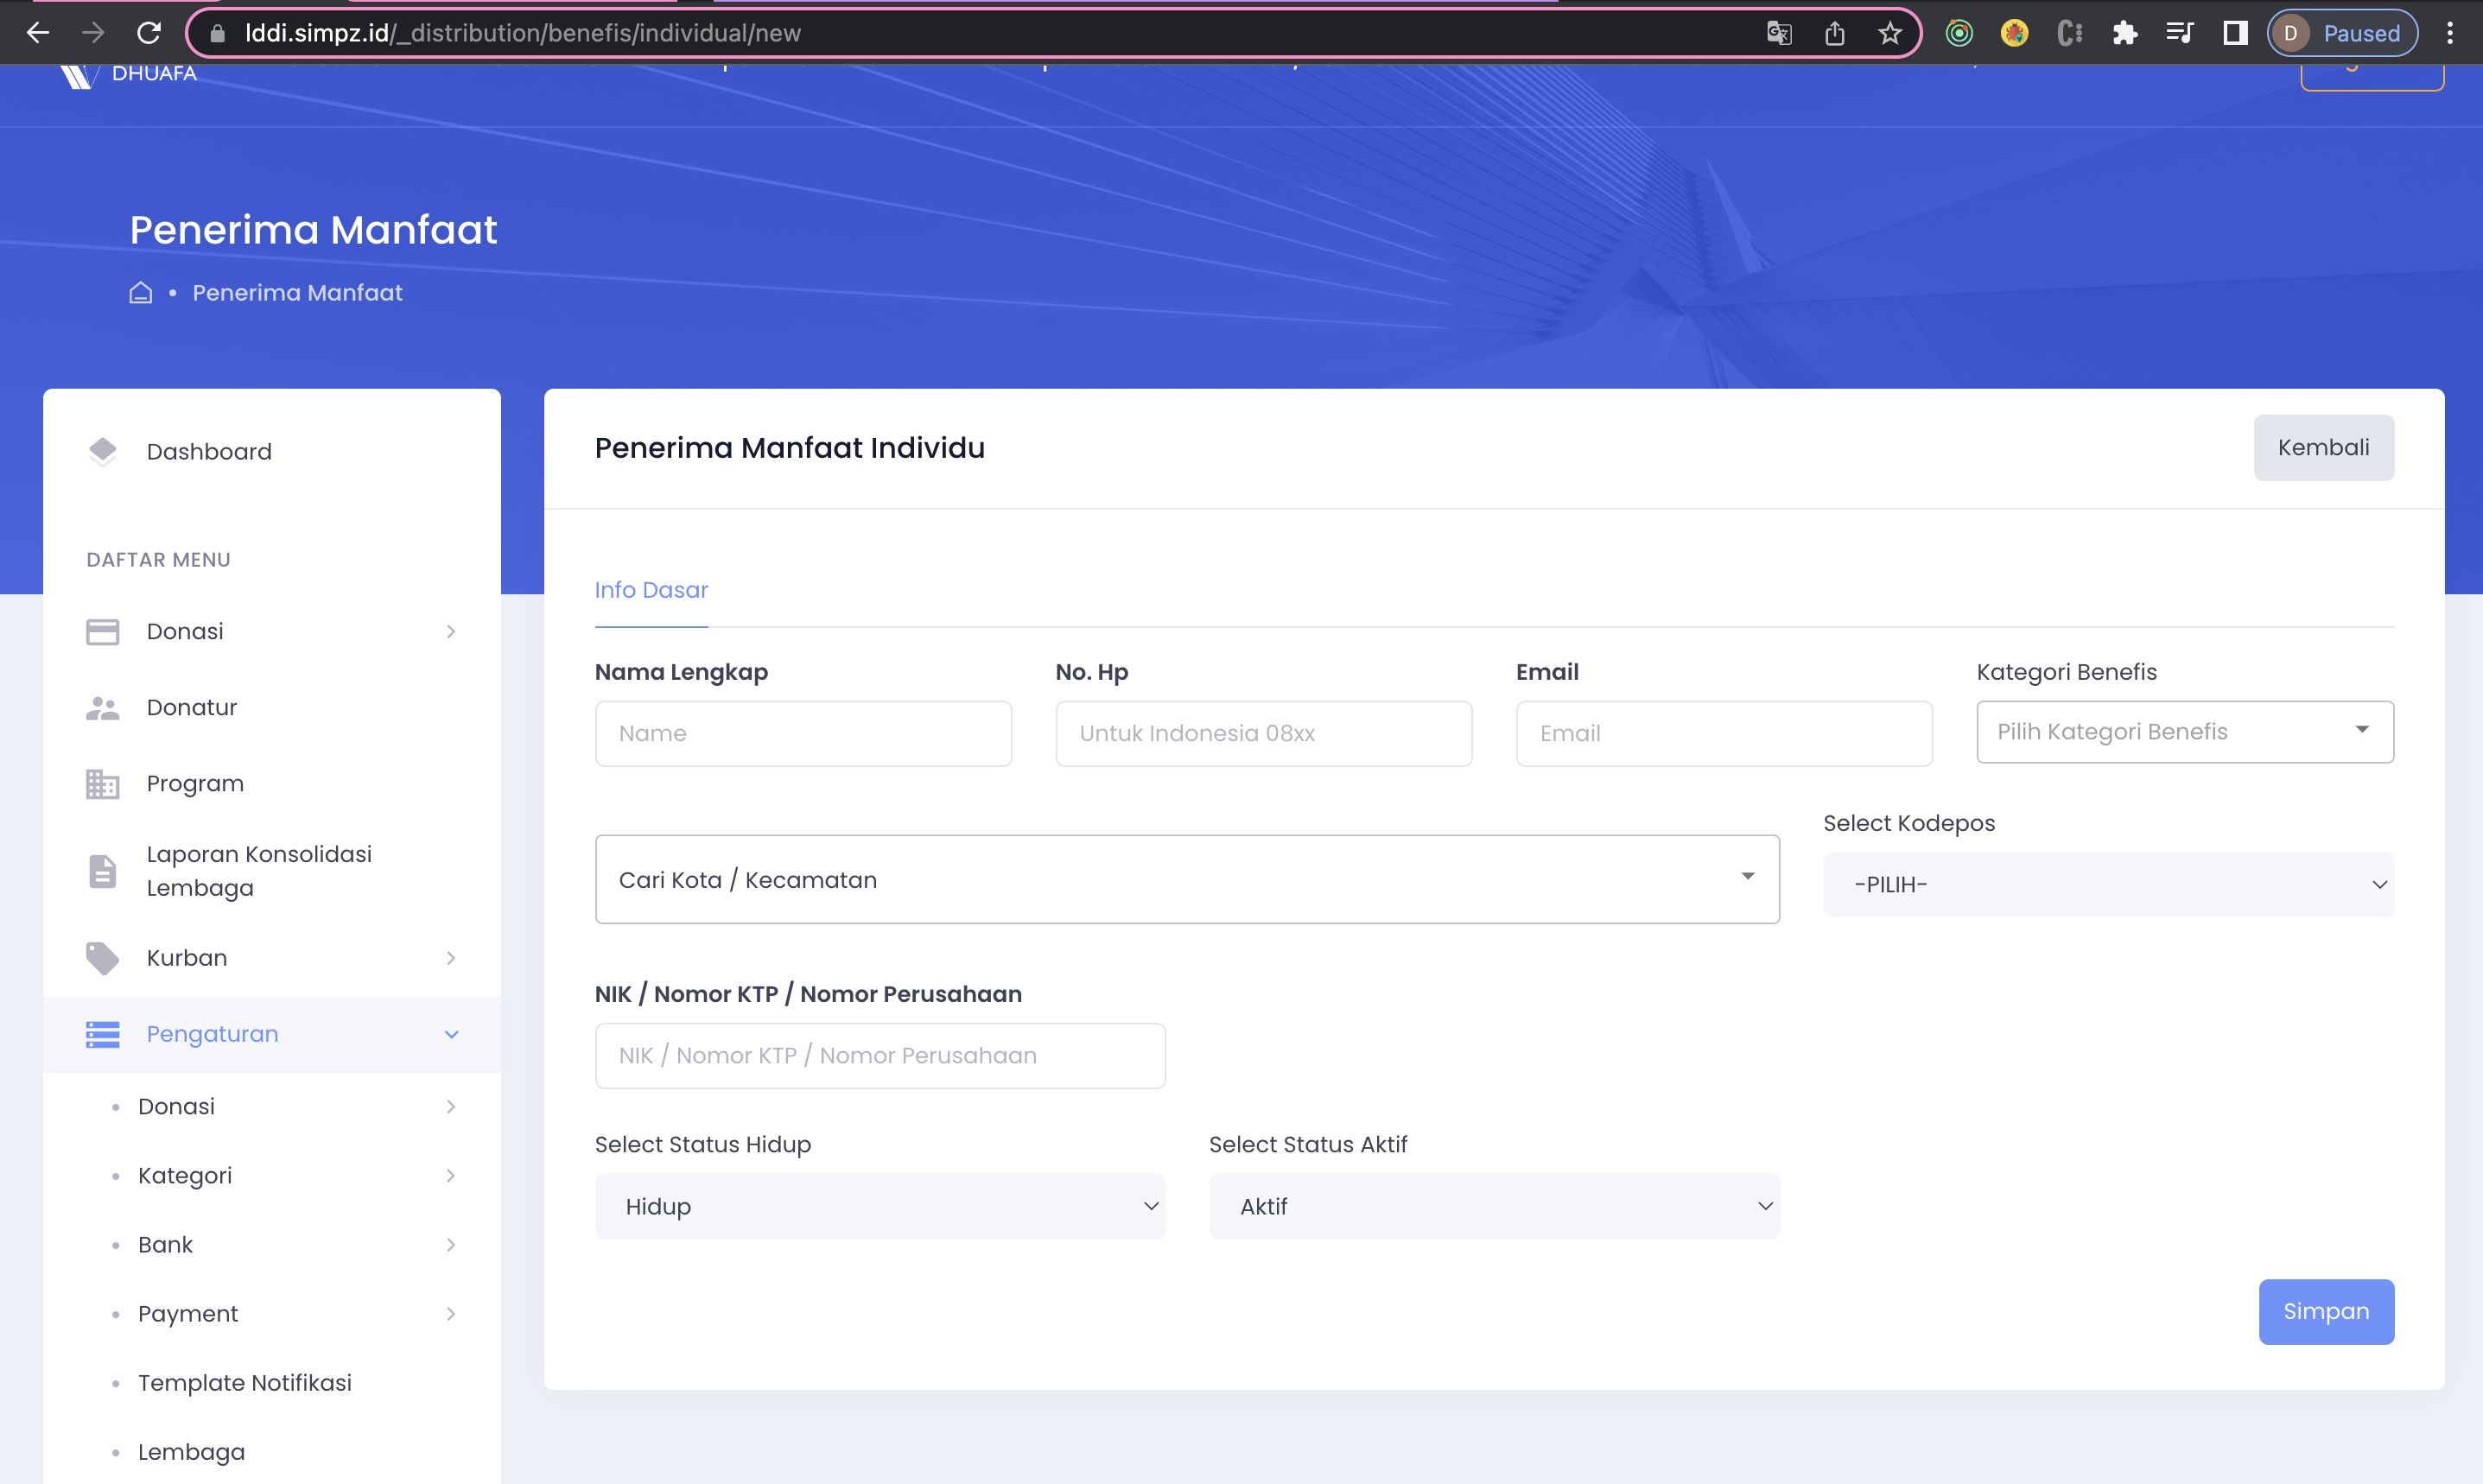The height and width of the screenshot is (1484, 2483).
Task: Click the Laporan Konsolidasi document icon
Action: coord(102,871)
